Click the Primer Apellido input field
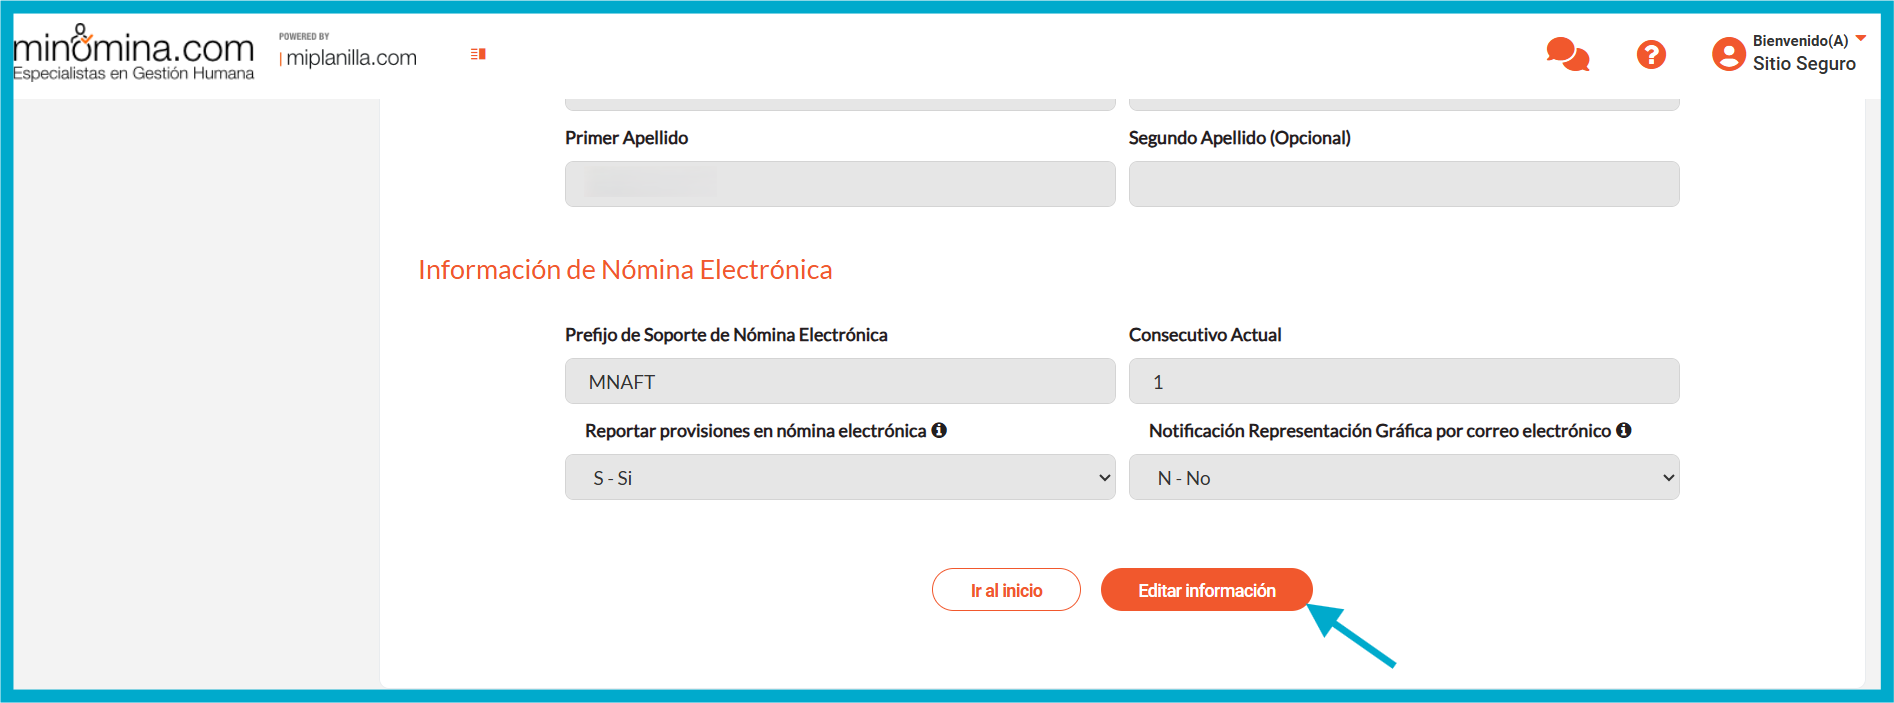Screen dimensions: 1894x703 click(840, 184)
